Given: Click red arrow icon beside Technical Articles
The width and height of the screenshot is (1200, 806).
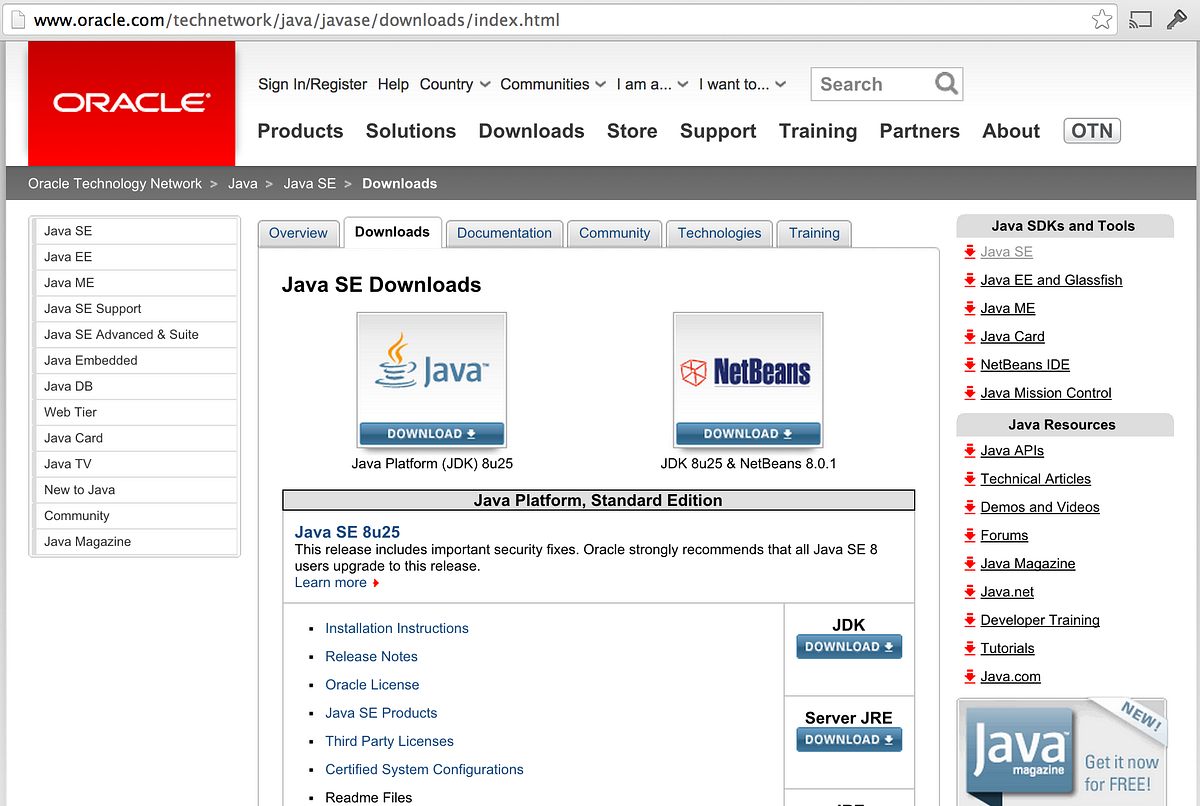Looking at the screenshot, I should click(x=970, y=479).
